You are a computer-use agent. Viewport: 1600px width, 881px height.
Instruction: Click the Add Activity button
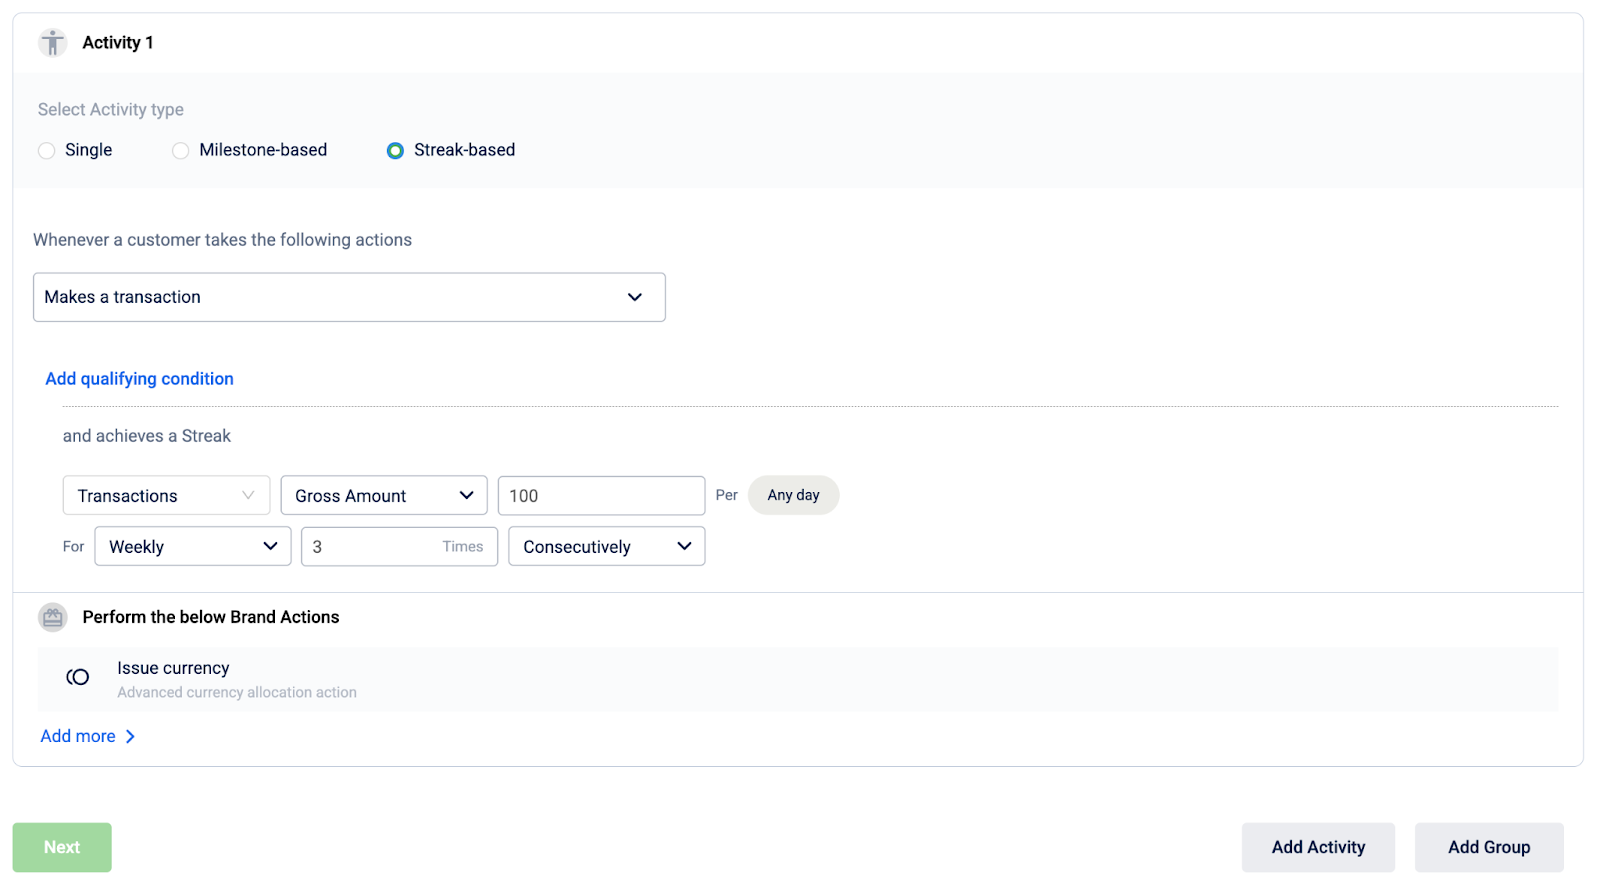1318,848
